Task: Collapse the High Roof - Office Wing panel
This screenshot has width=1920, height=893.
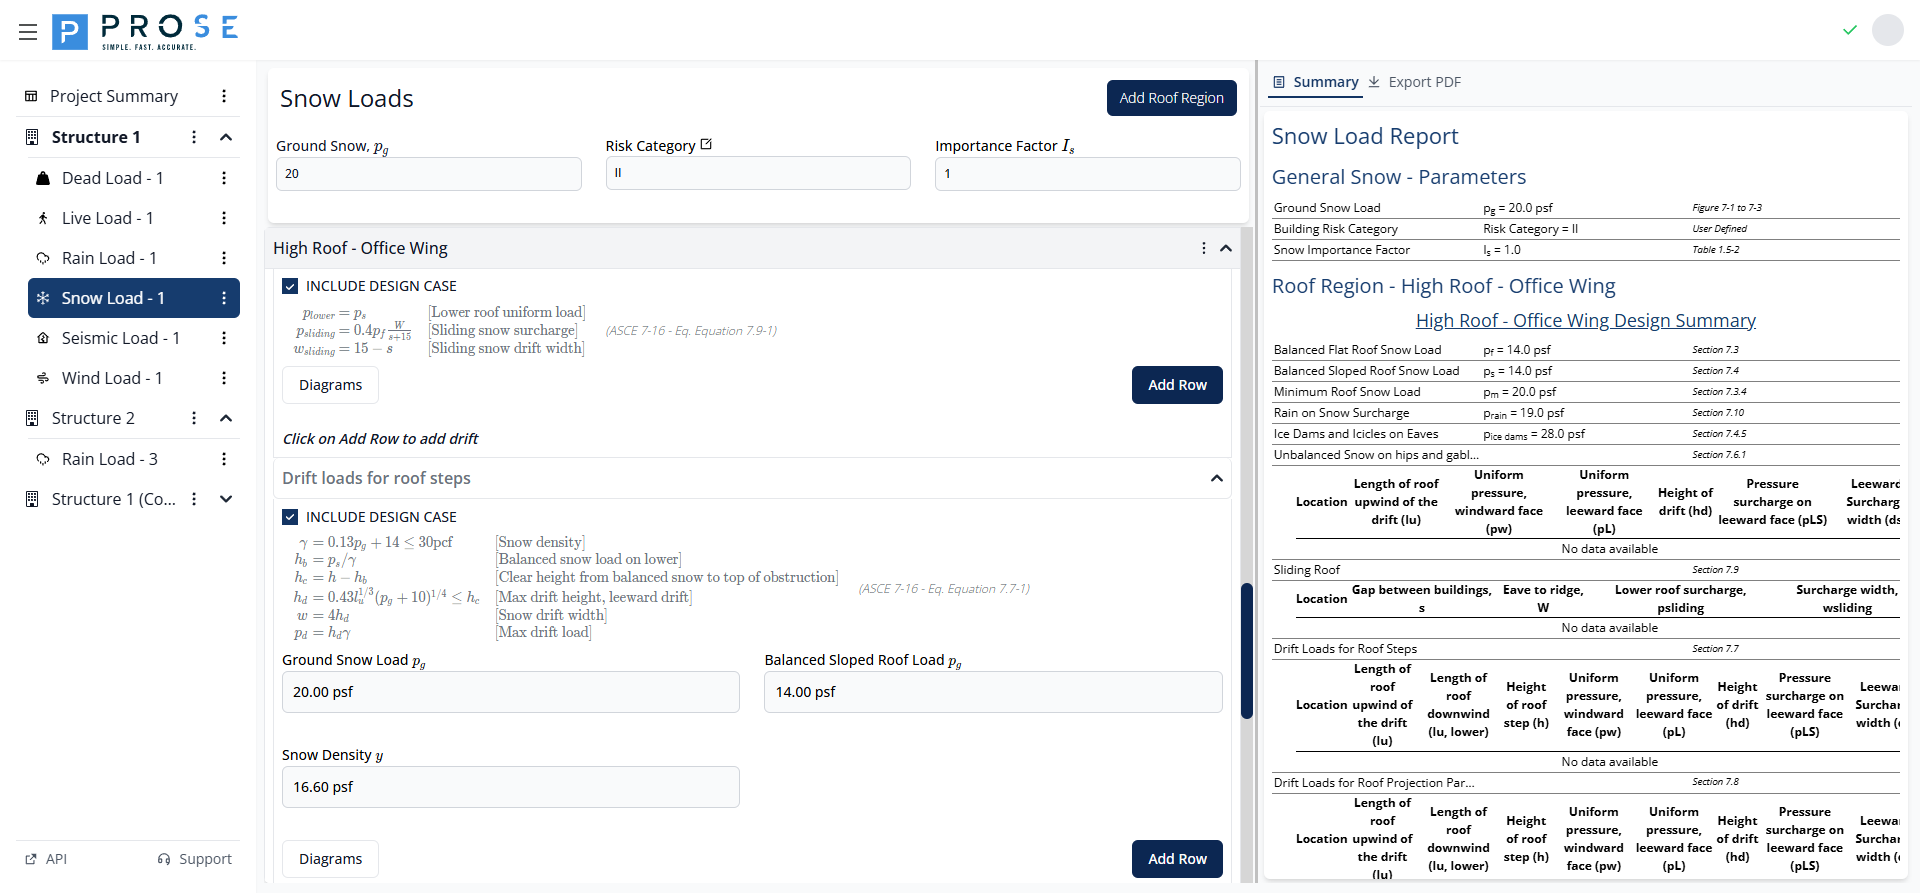Action: tap(1225, 248)
